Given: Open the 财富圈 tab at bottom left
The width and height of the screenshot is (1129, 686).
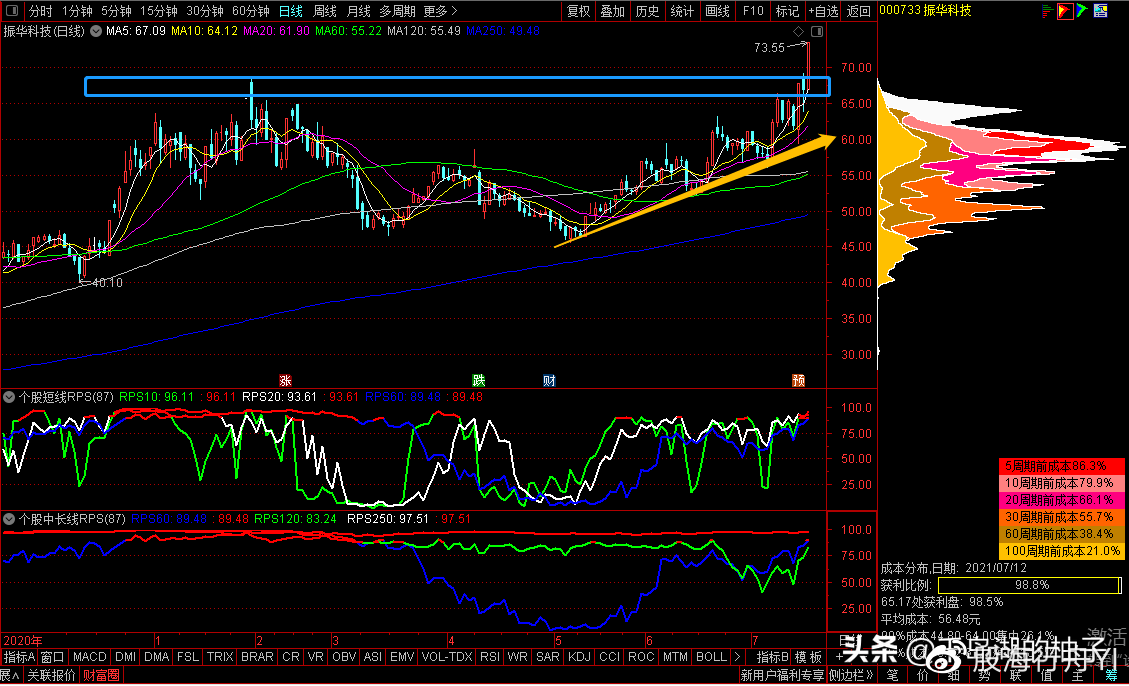Looking at the screenshot, I should tap(101, 675).
